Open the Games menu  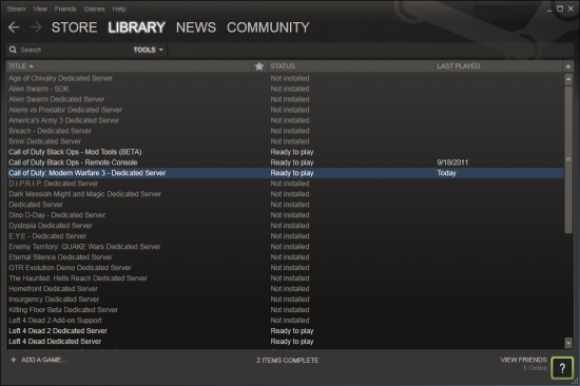coord(94,9)
